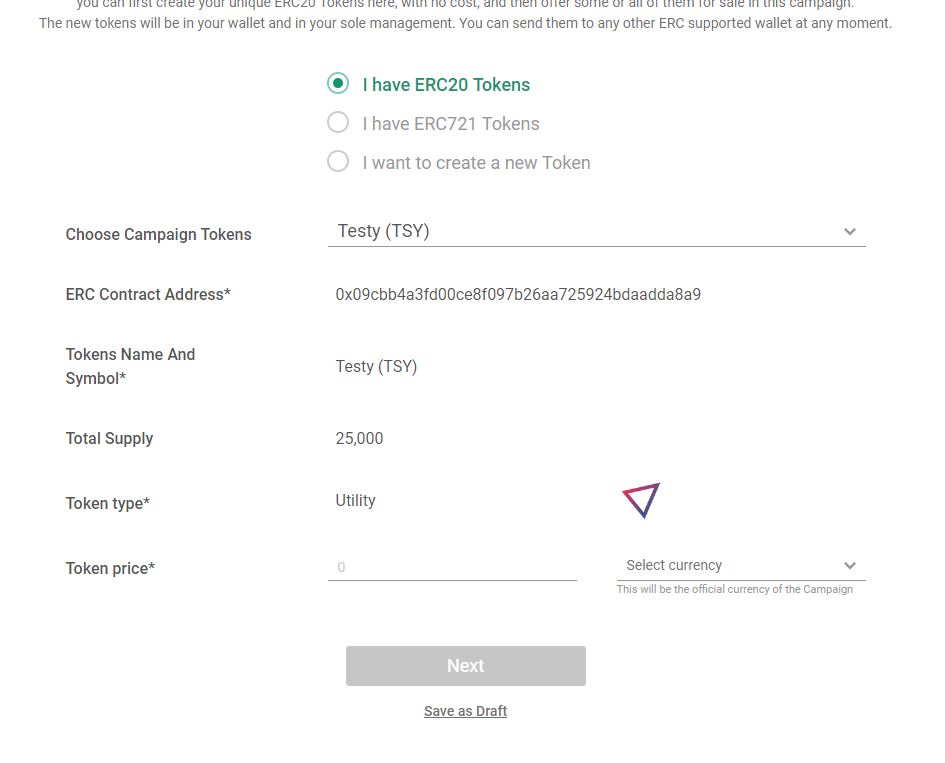
Task: Click the Utility token type value
Action: 356,501
